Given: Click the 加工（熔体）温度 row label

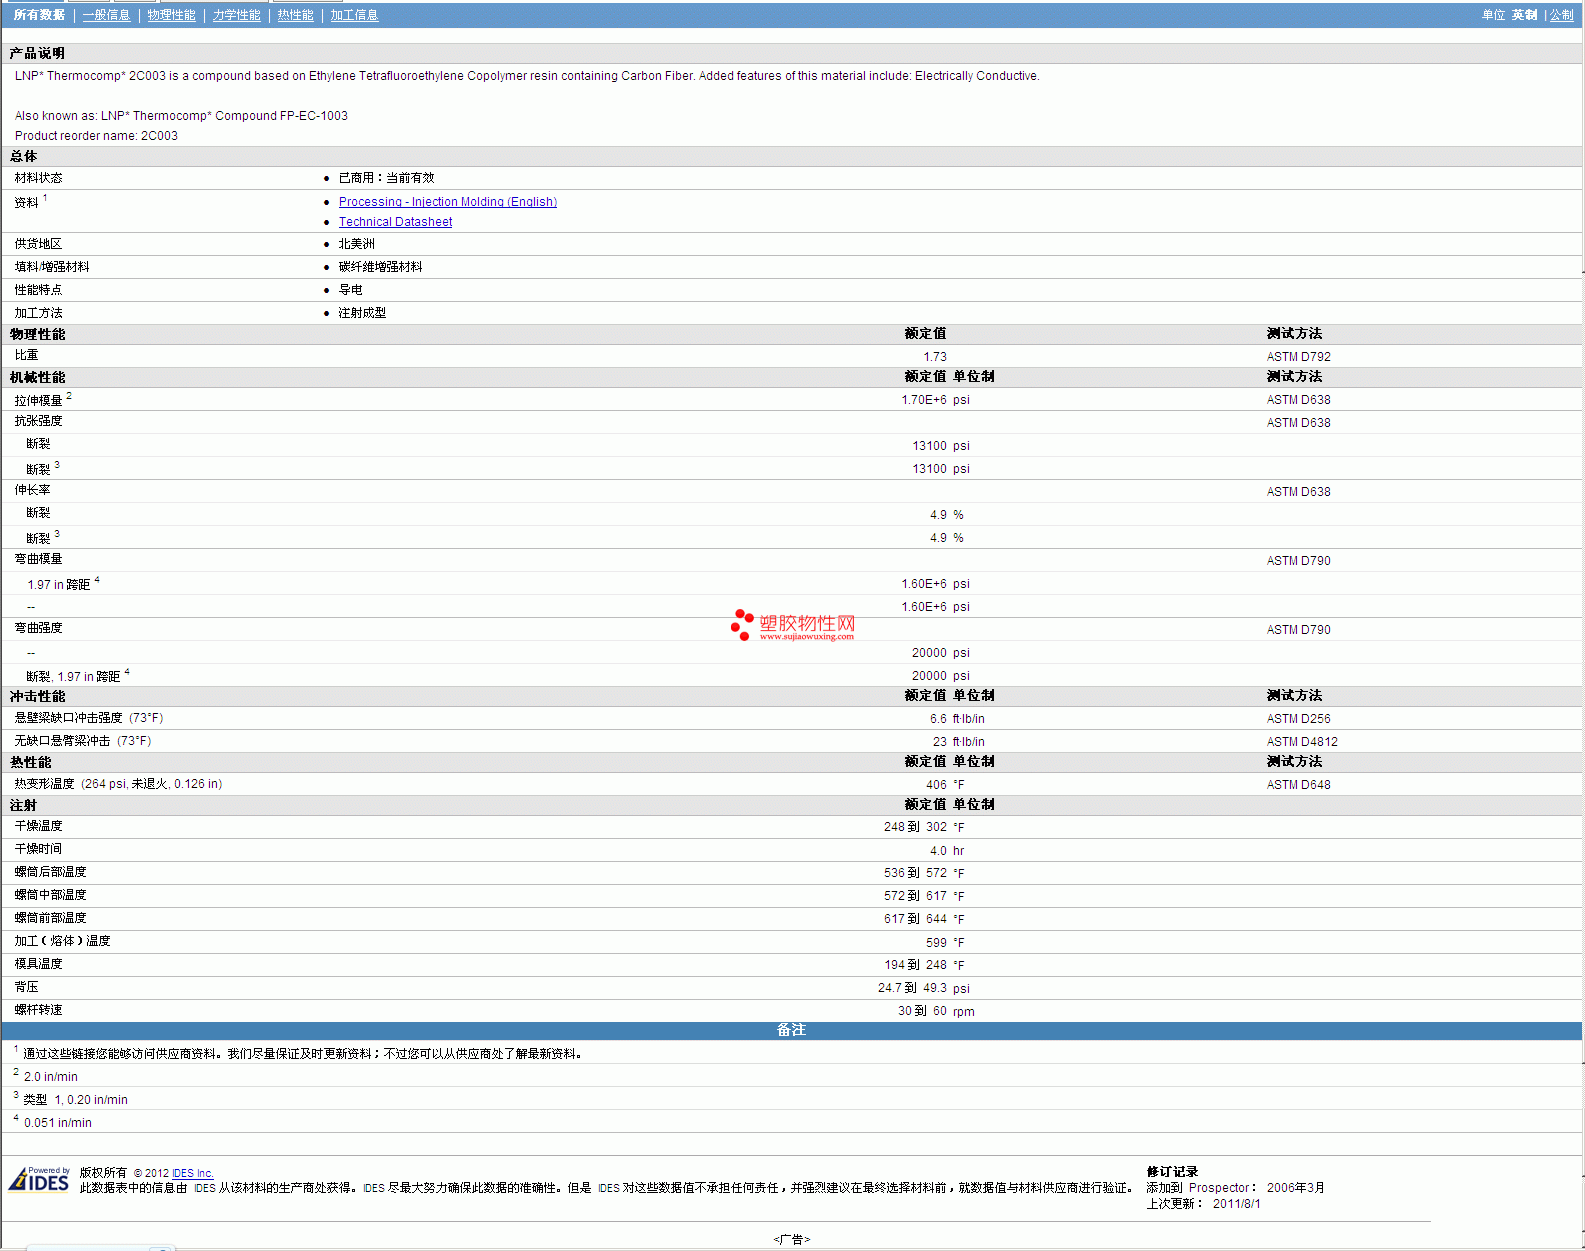Looking at the screenshot, I should tap(62, 941).
